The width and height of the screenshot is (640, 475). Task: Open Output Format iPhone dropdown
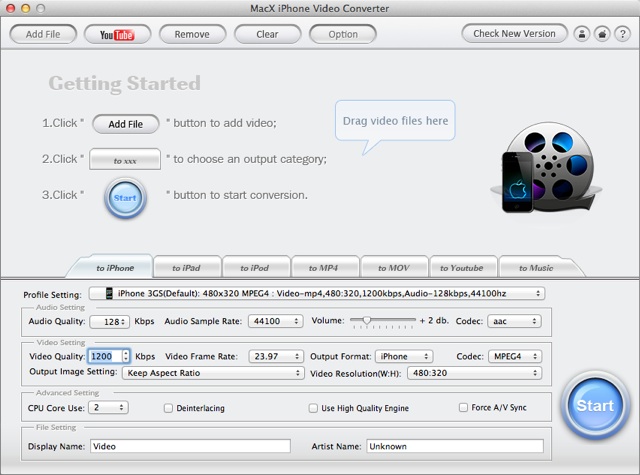tap(404, 356)
